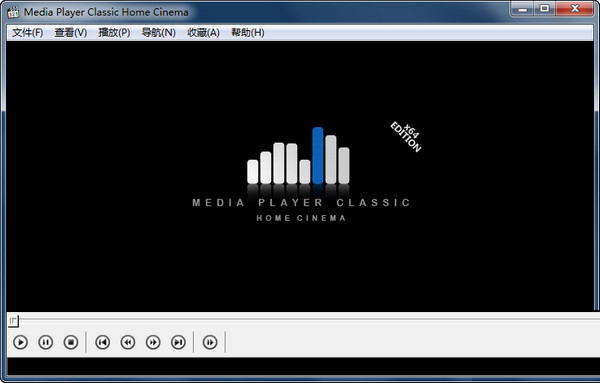This screenshot has width=600, height=383.
Task: Decrease playback speed with rewind icon
Action: tap(128, 342)
